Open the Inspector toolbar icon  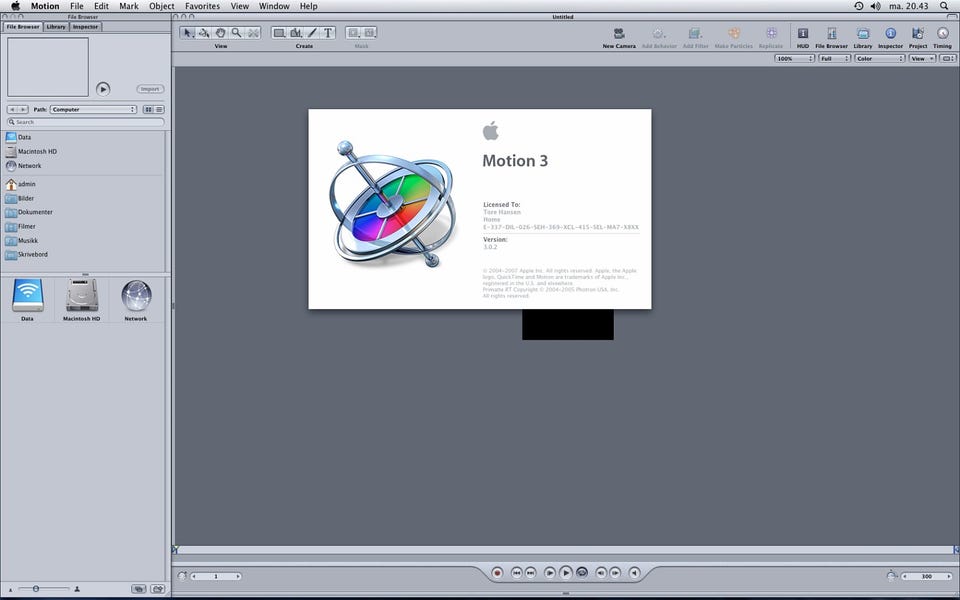pos(890,34)
